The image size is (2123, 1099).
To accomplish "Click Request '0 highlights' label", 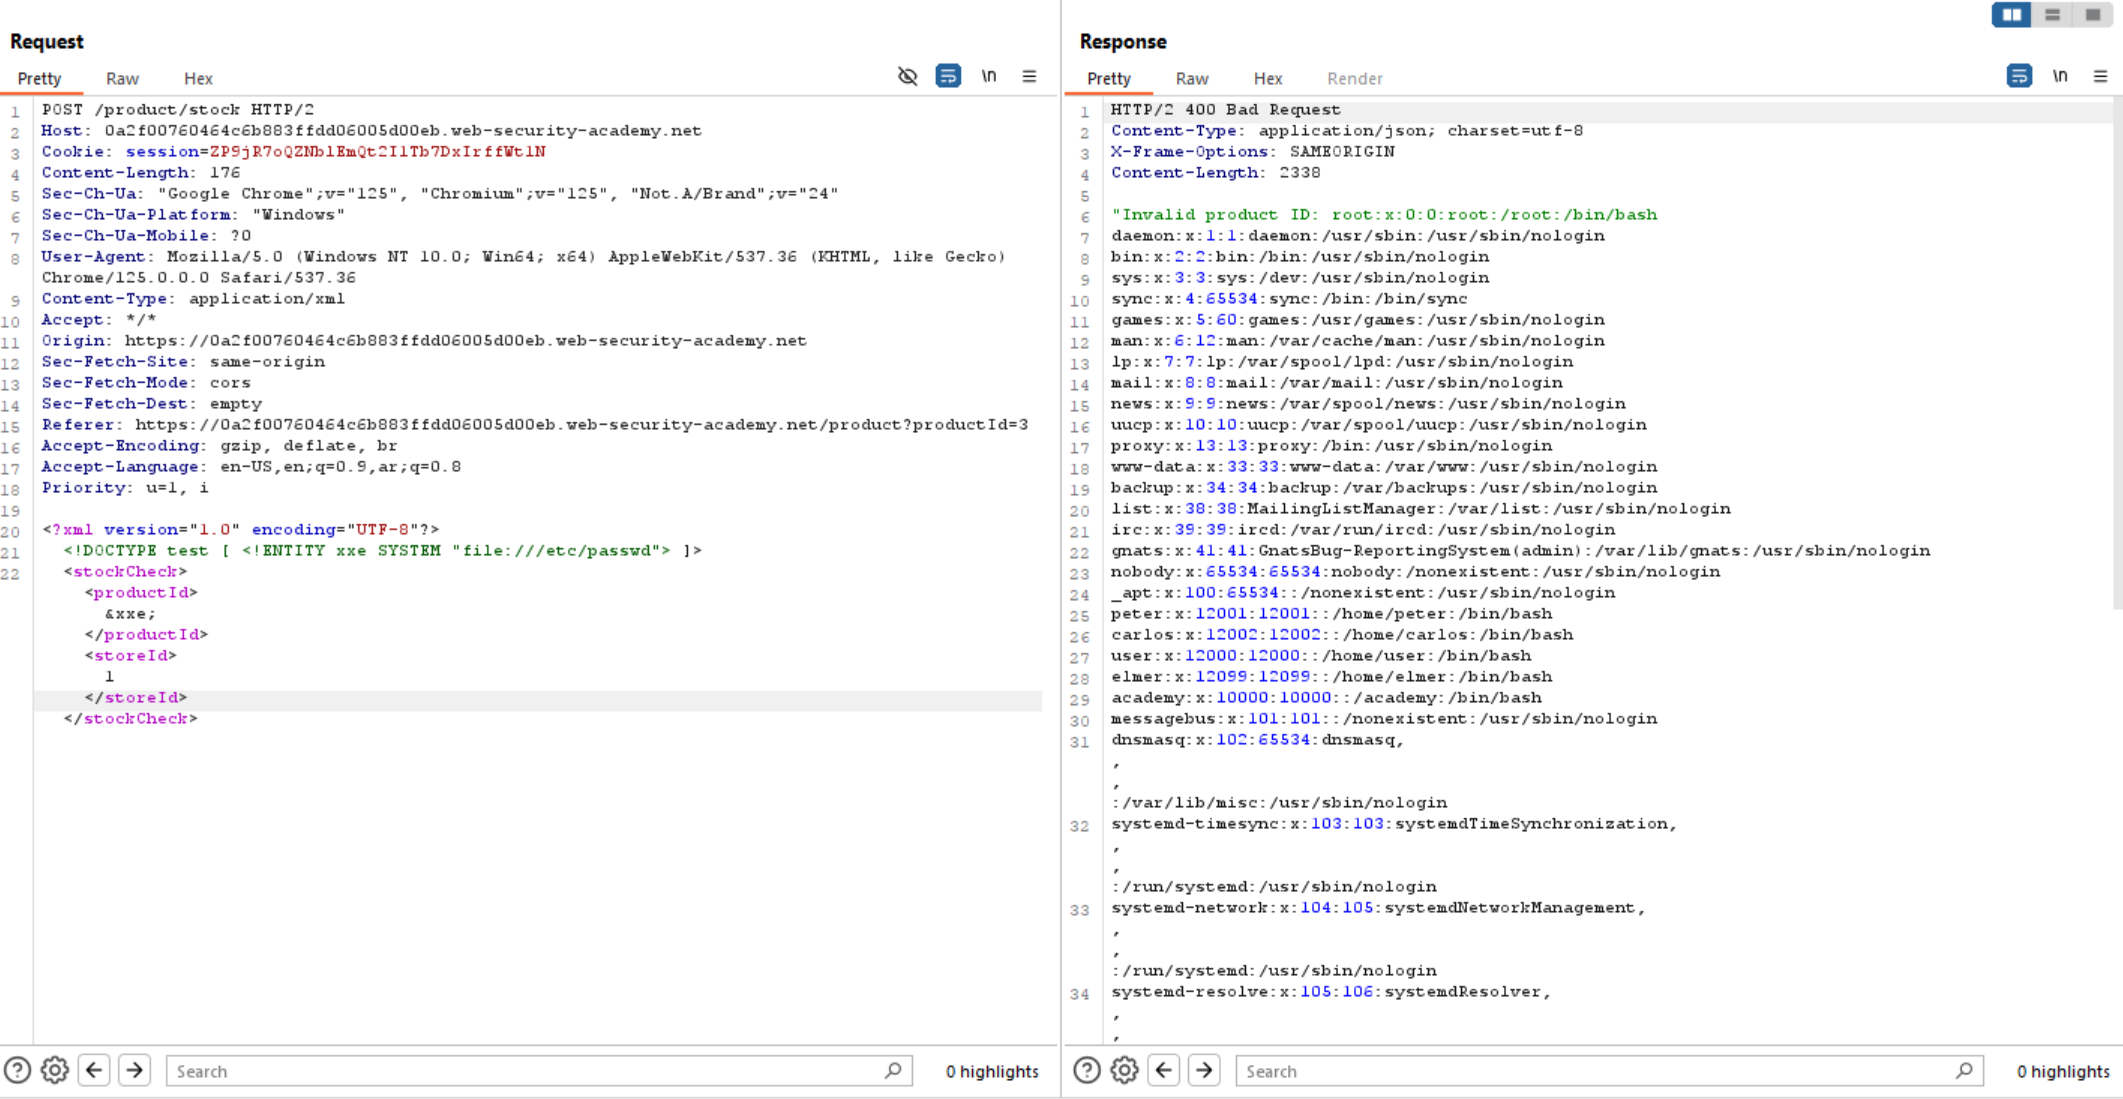I will pos(992,1071).
